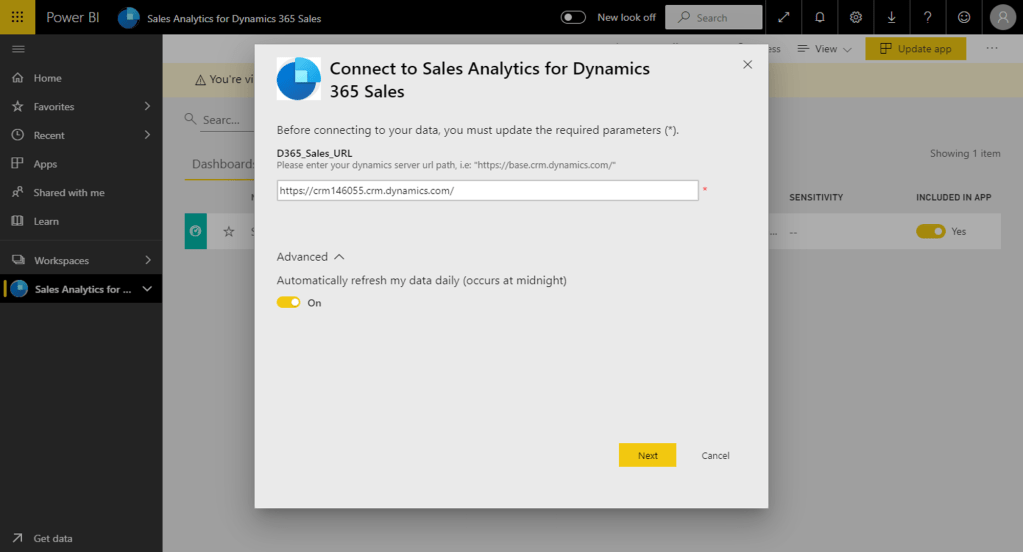The height and width of the screenshot is (552, 1023).
Task: Click the full screen expand arrows icon
Action: [x=784, y=17]
